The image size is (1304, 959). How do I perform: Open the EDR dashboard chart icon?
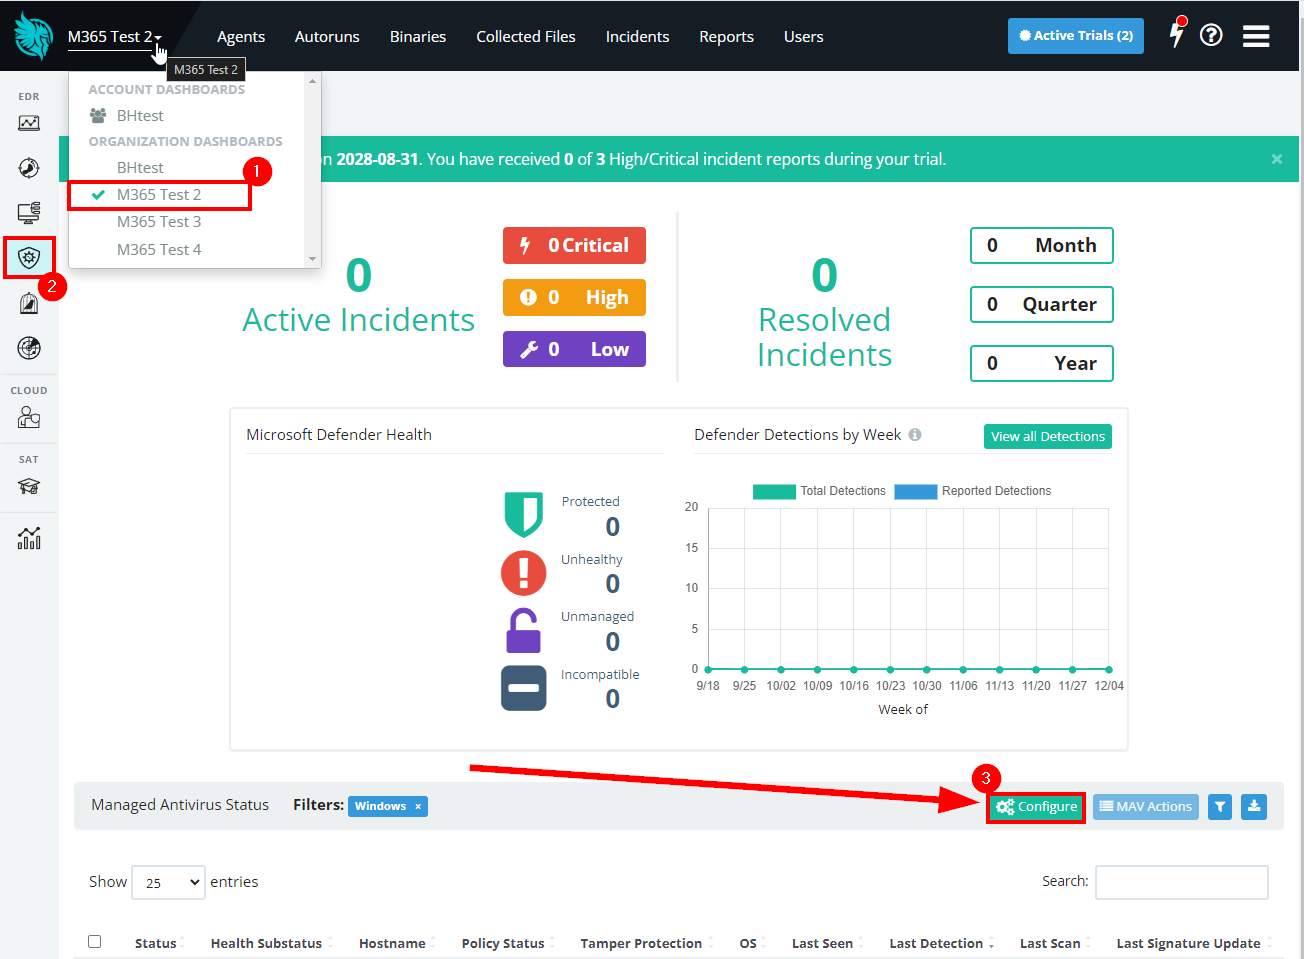point(29,123)
